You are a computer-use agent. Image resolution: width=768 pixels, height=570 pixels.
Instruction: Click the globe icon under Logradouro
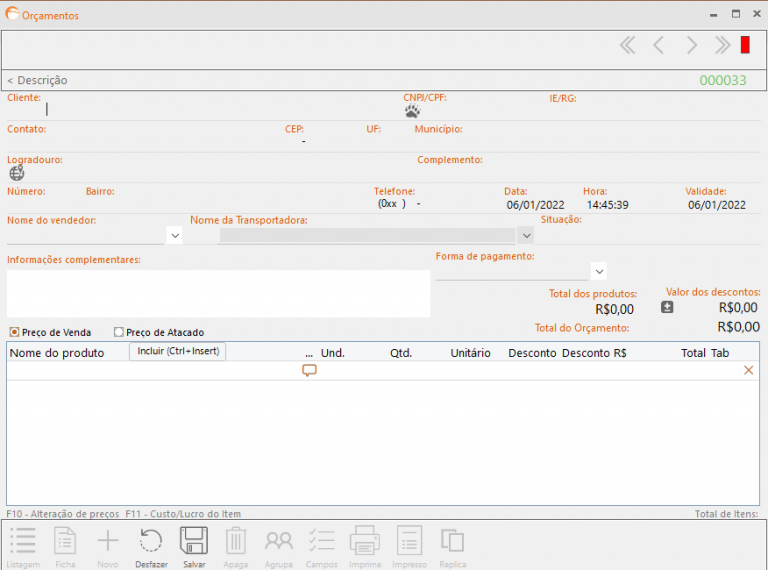pyautogui.click(x=17, y=173)
